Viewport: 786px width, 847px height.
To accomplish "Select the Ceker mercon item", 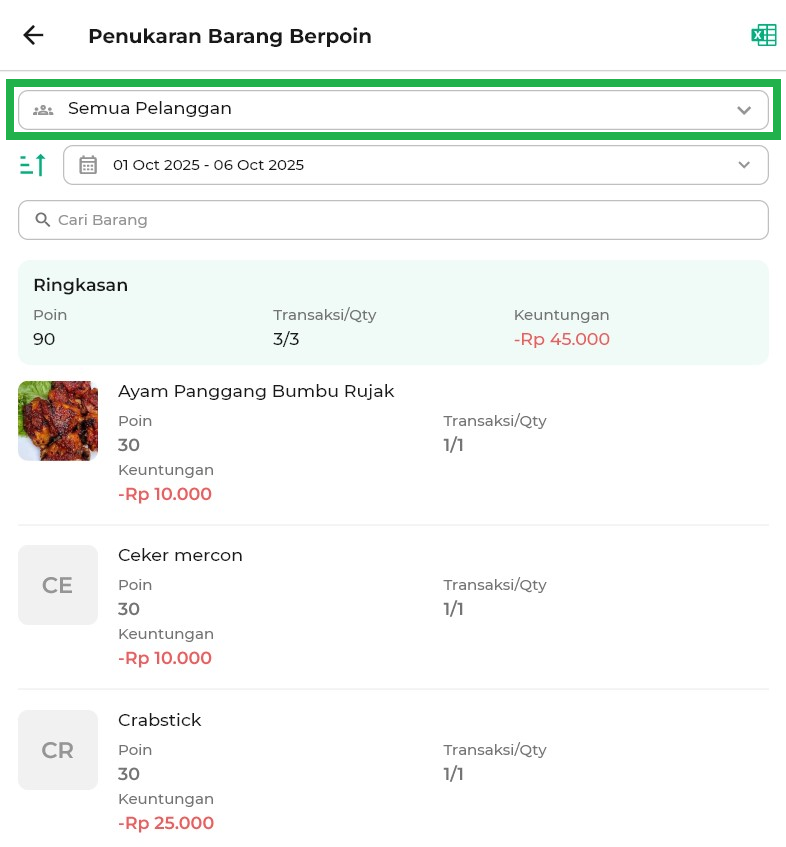I will point(180,555).
